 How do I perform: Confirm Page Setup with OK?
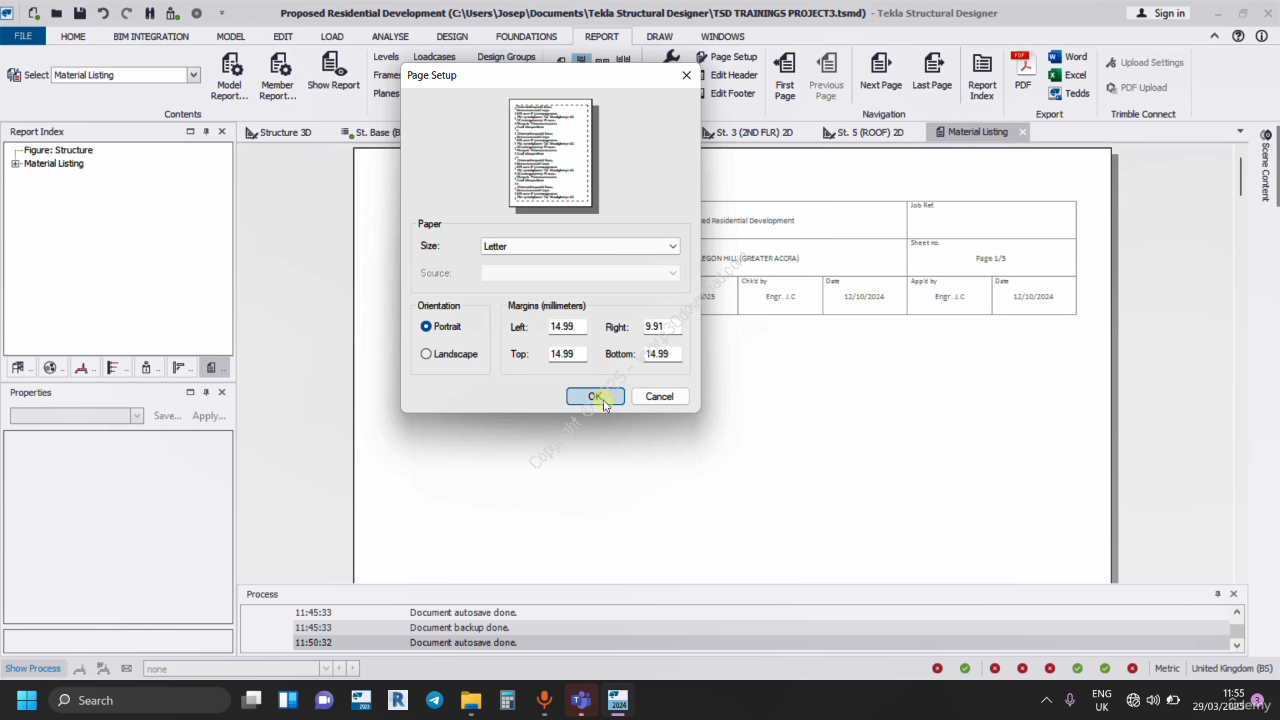pyautogui.click(x=595, y=397)
